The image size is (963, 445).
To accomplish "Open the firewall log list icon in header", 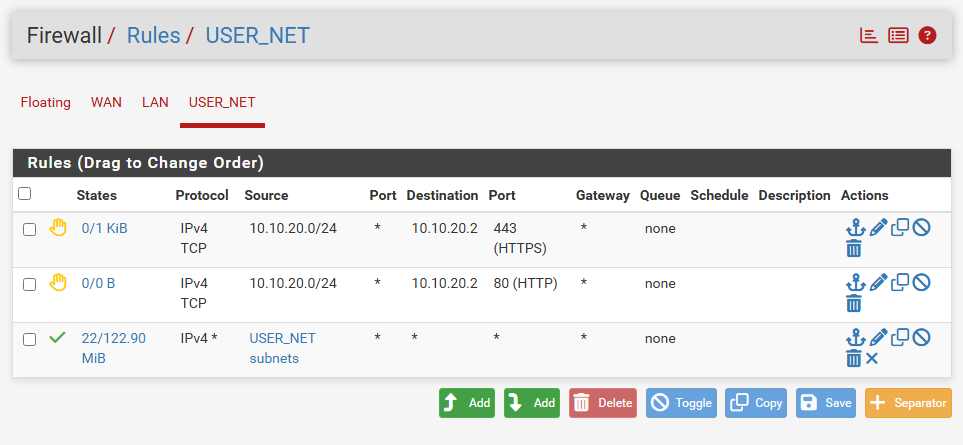I will click(898, 36).
